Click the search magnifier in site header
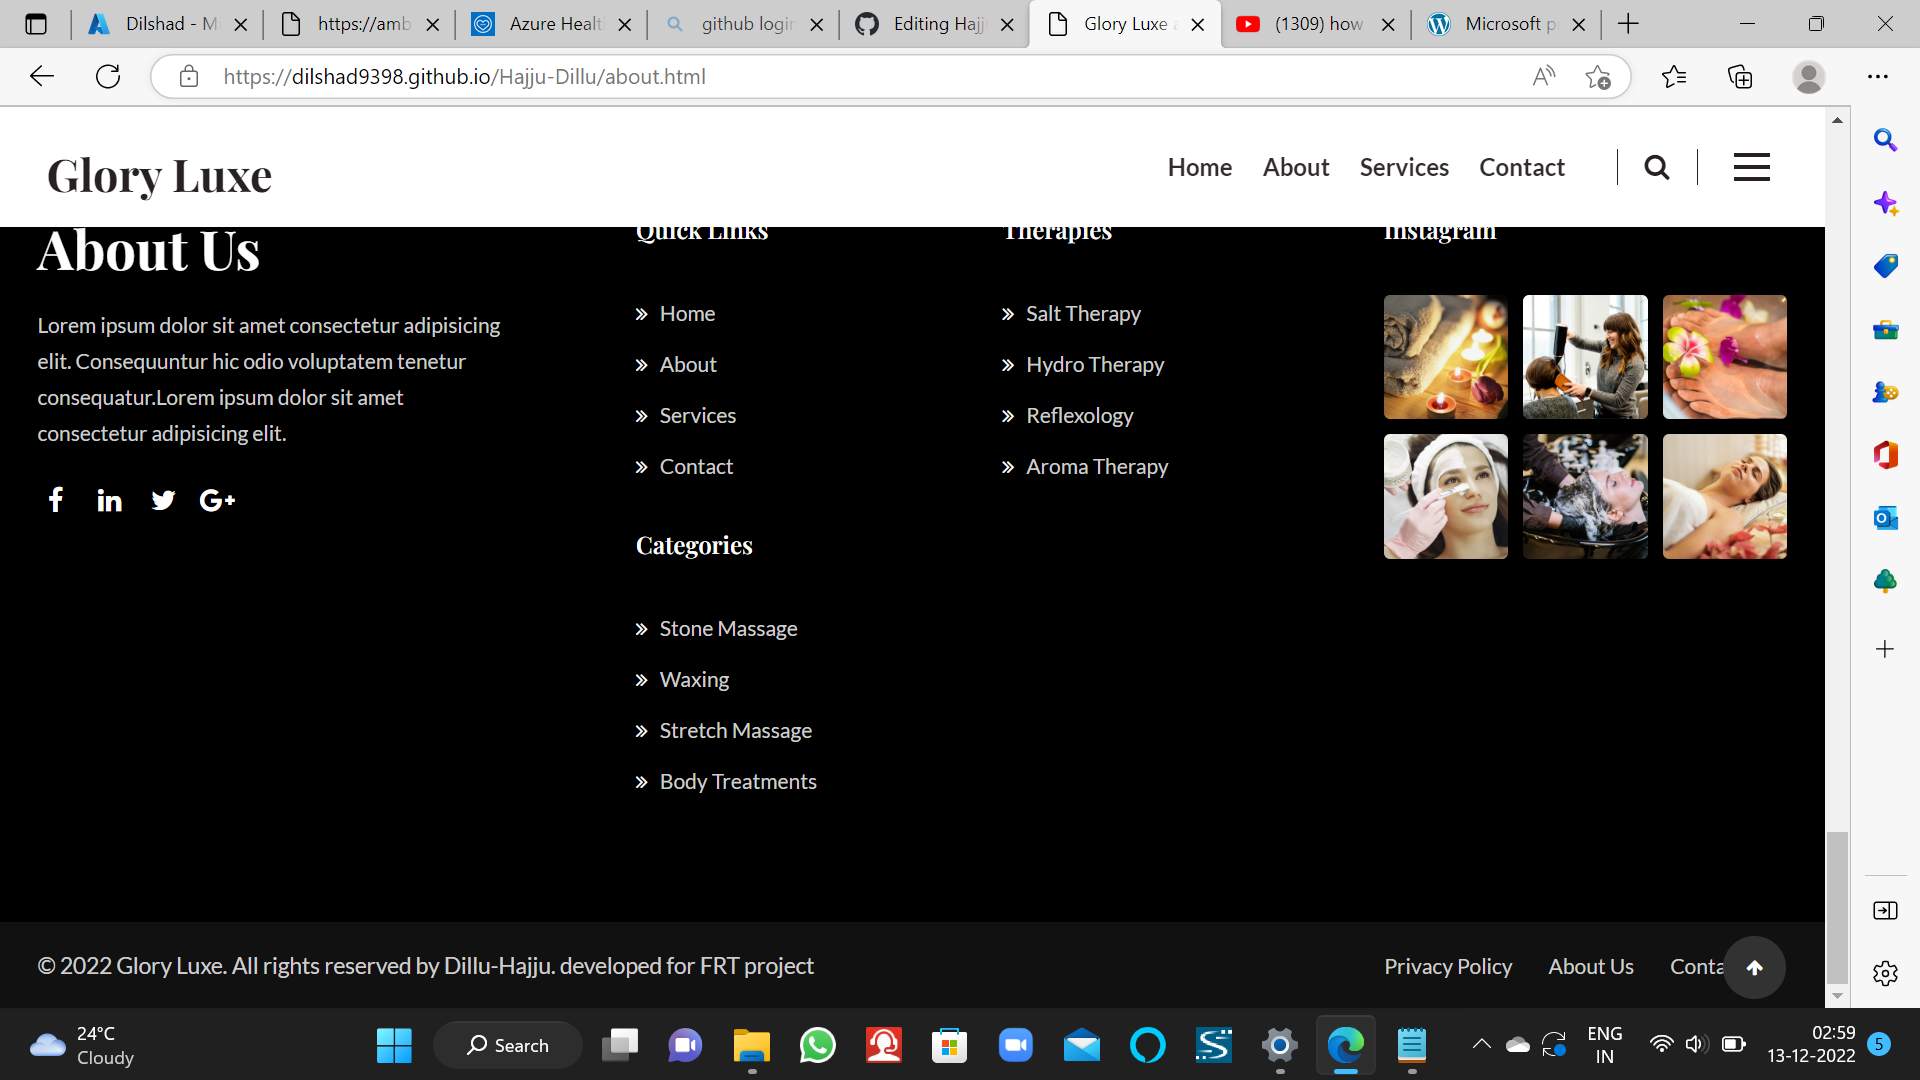 1657,167
